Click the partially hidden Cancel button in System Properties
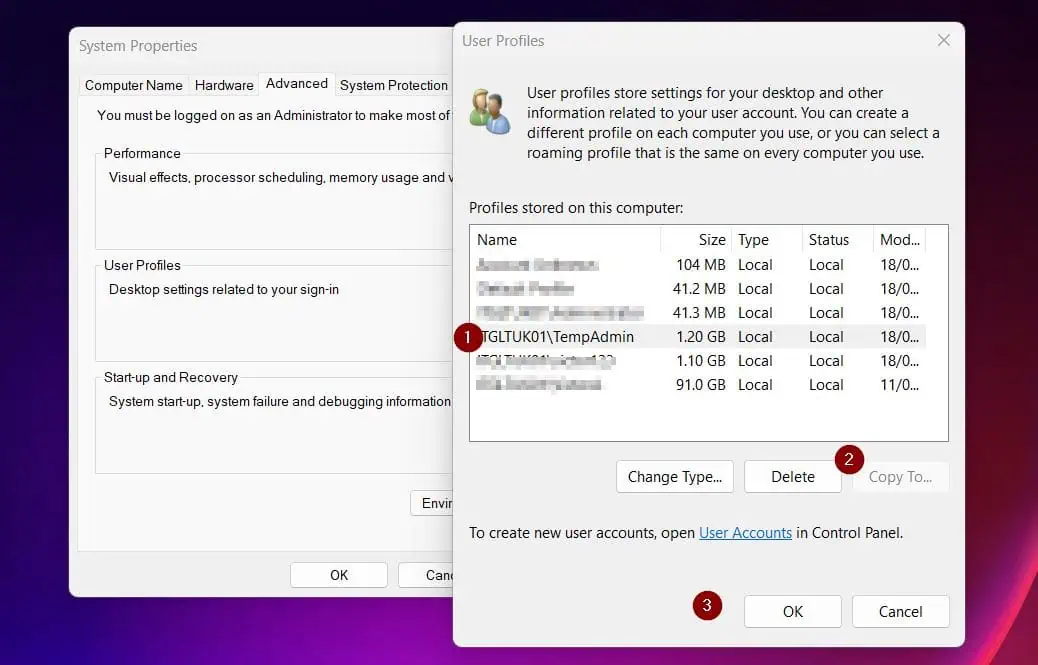The width and height of the screenshot is (1038, 665). click(x=426, y=575)
